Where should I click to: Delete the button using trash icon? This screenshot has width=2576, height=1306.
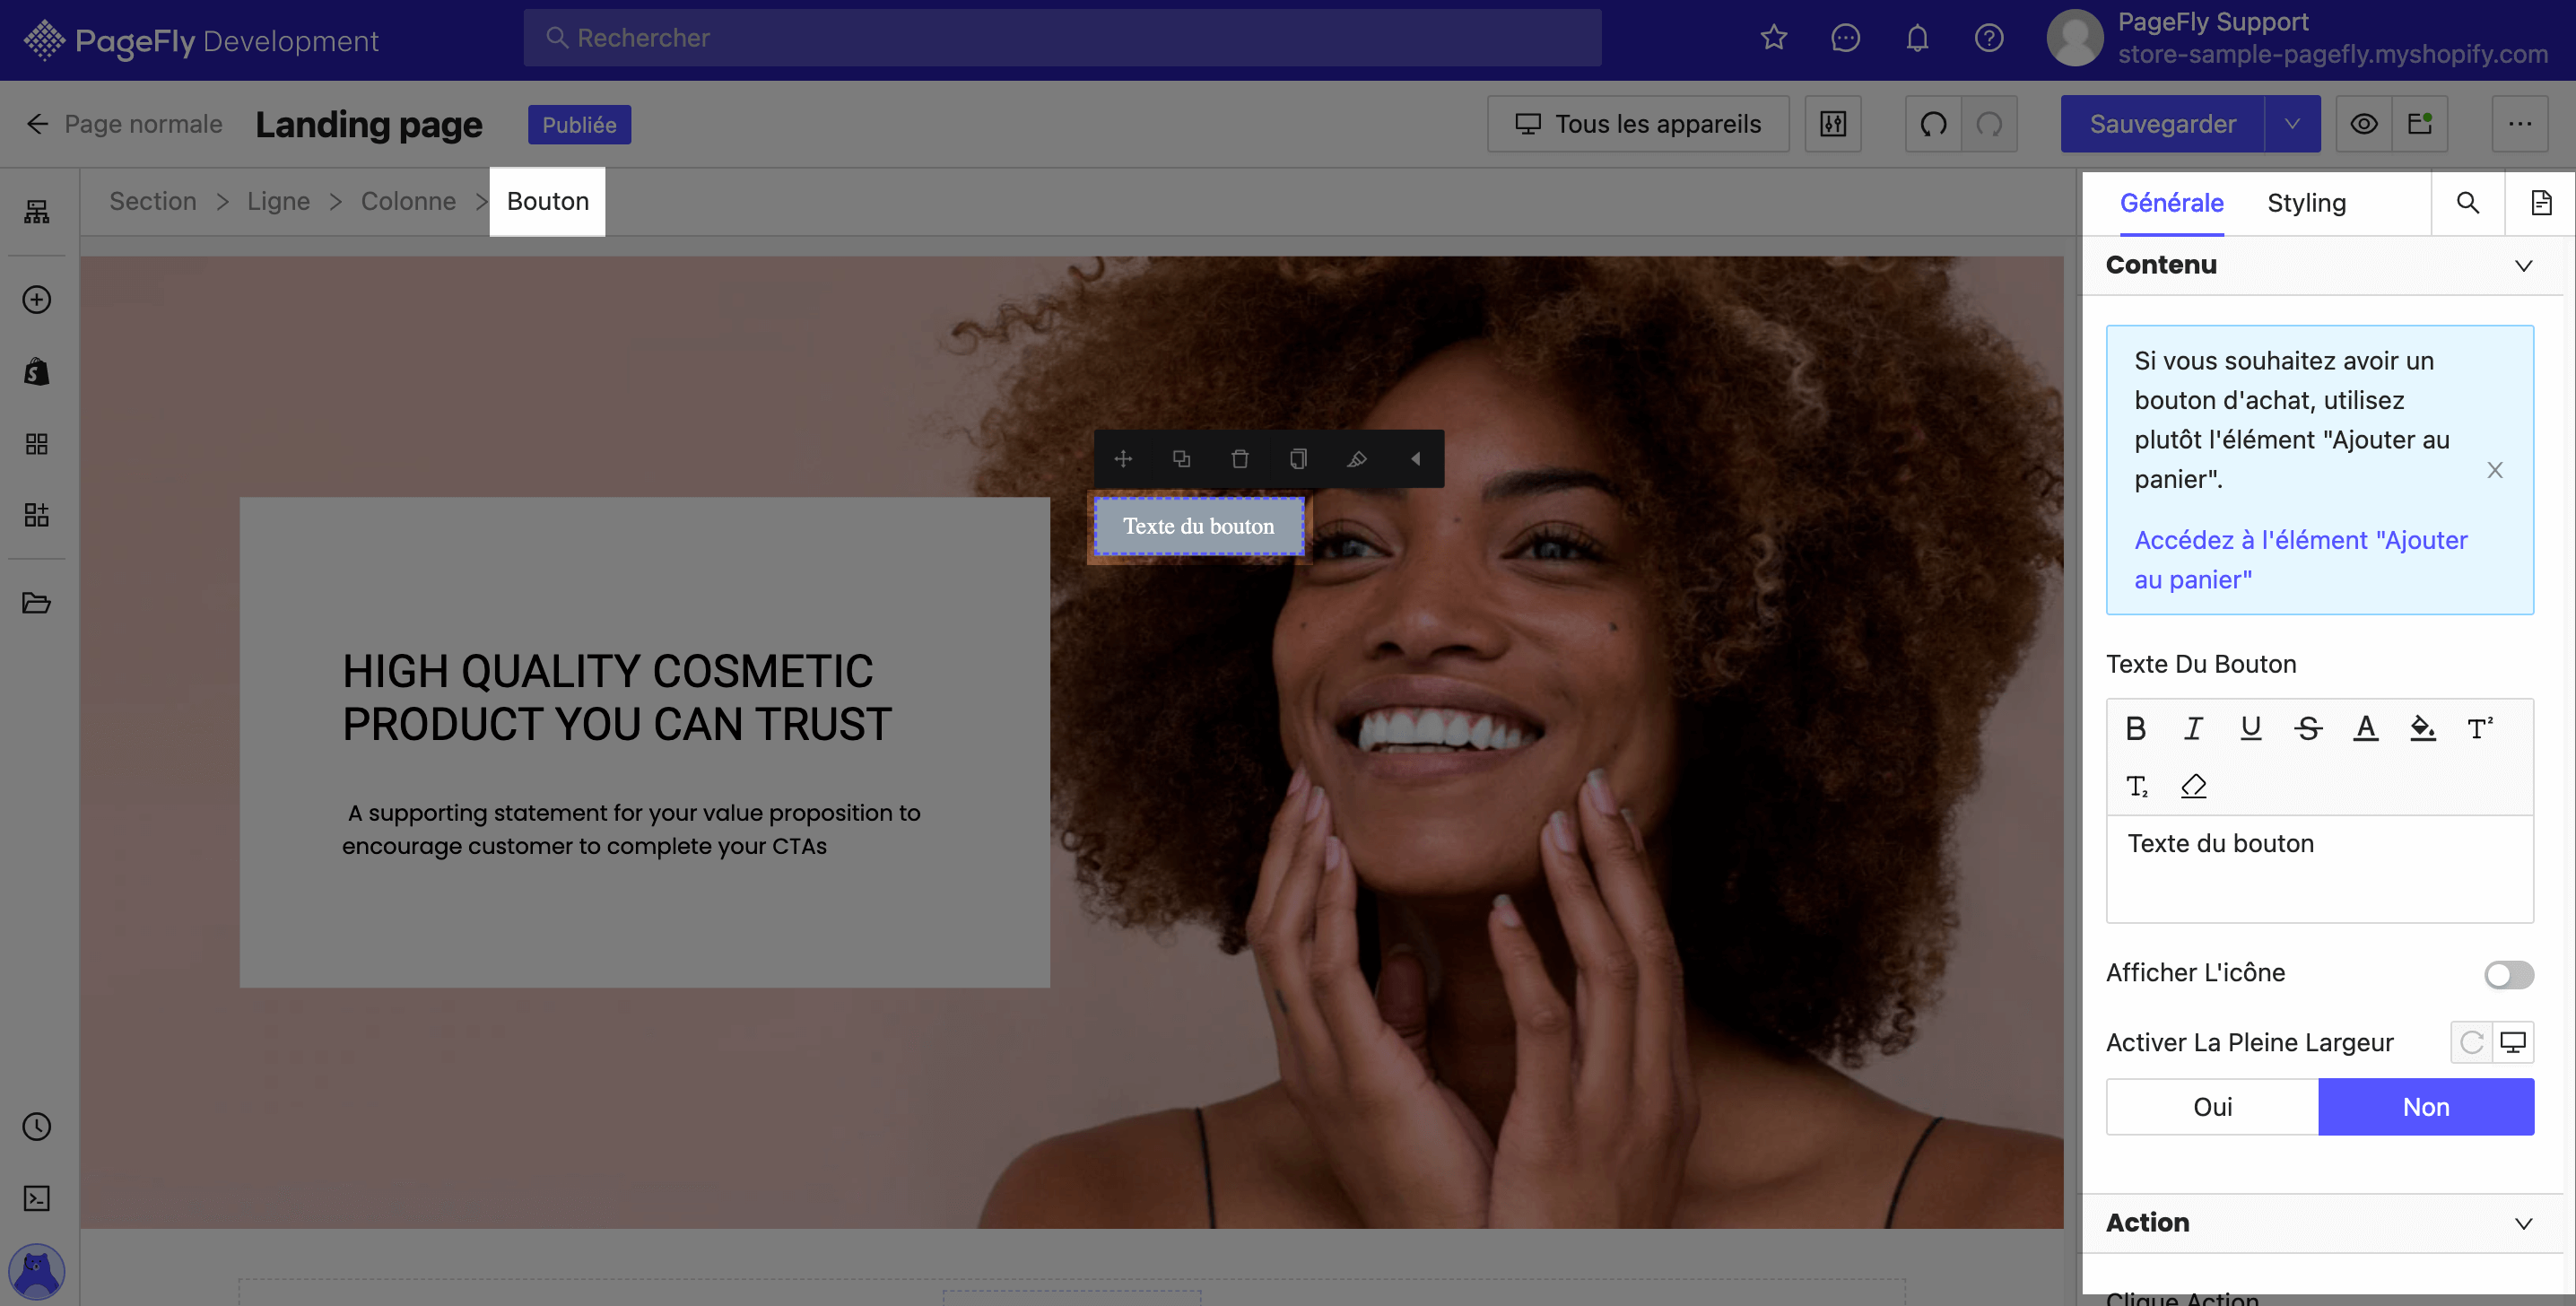pos(1240,459)
